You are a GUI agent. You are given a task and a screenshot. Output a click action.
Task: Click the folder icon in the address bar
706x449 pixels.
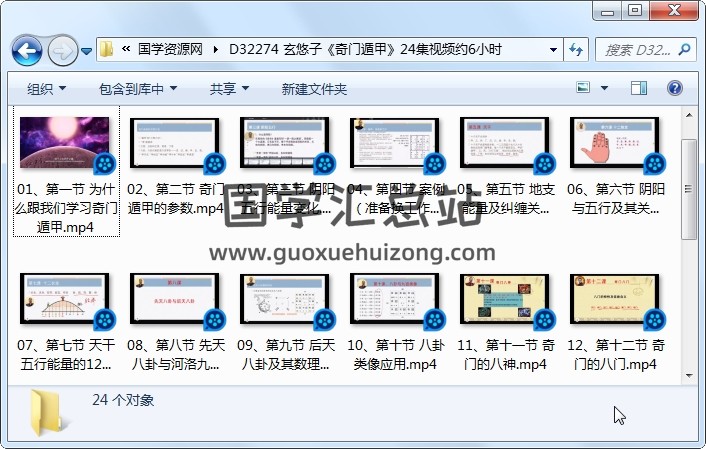click(107, 49)
